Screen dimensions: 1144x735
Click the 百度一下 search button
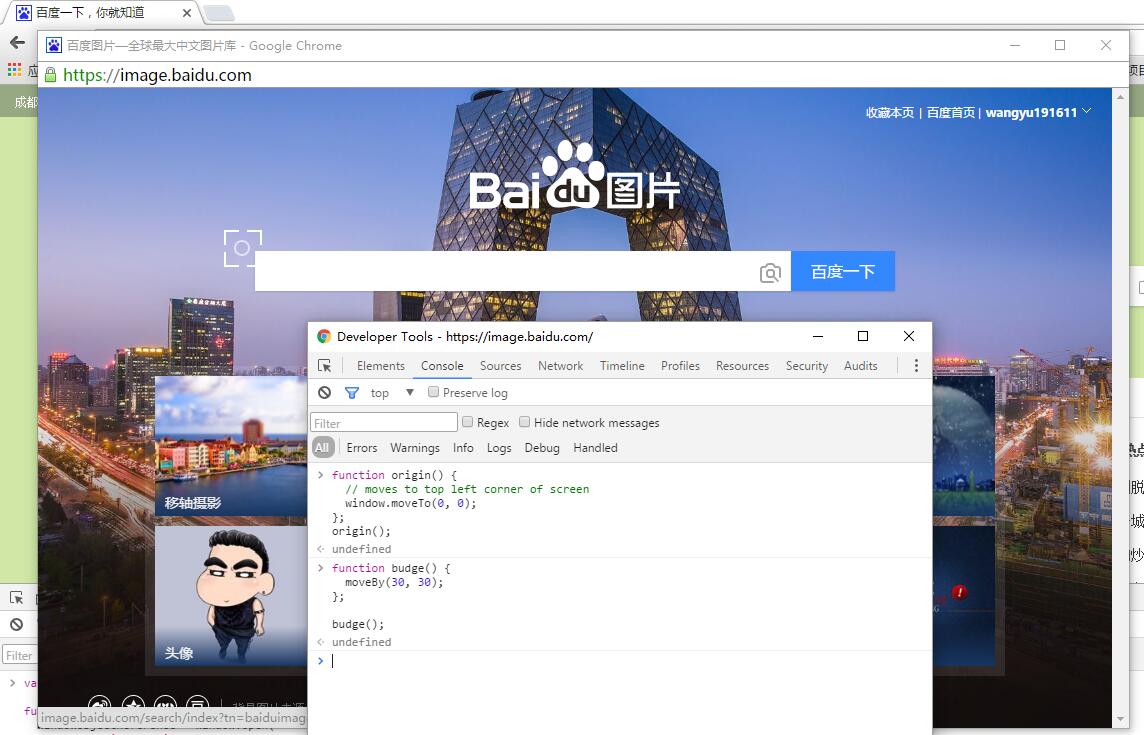[x=843, y=271]
